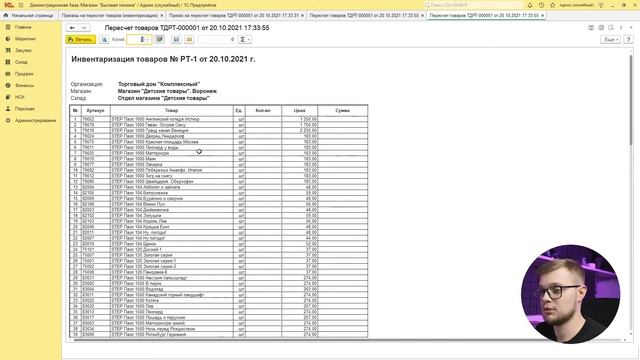Click the Сумма column header
640x360 pixels.
(x=342, y=111)
